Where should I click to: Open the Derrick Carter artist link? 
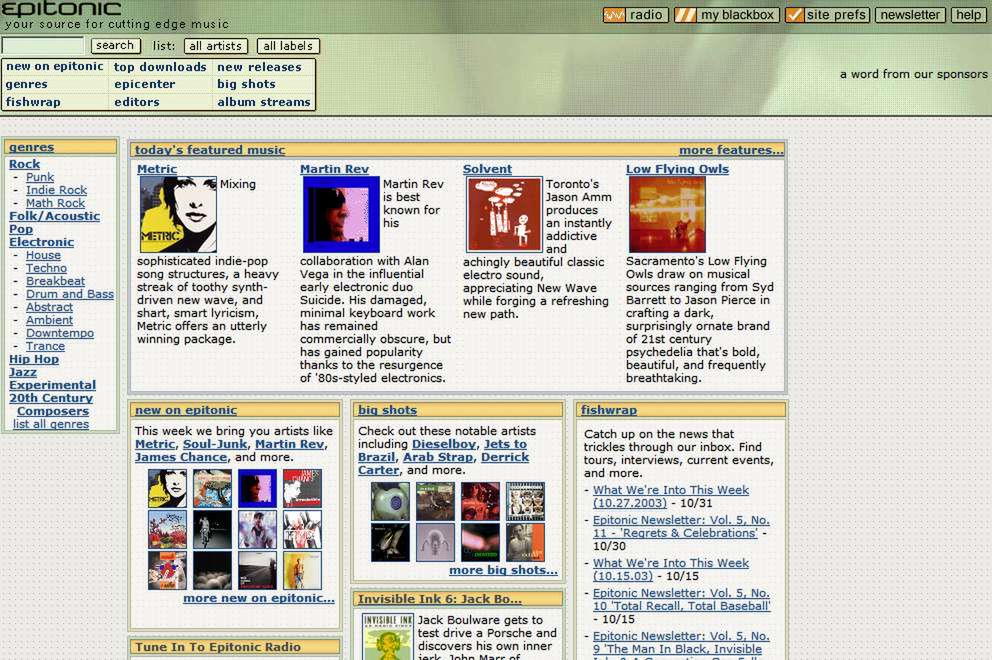pyautogui.click(x=443, y=463)
